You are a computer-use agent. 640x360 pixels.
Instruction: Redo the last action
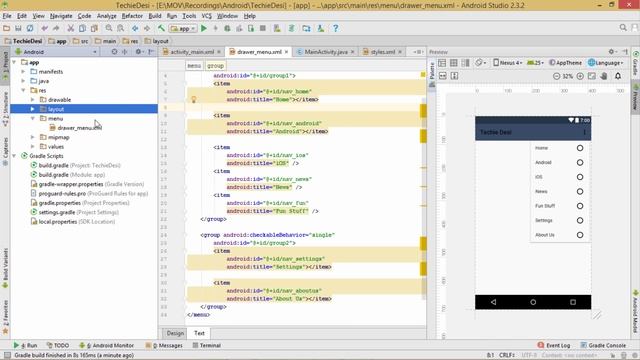[56, 28]
